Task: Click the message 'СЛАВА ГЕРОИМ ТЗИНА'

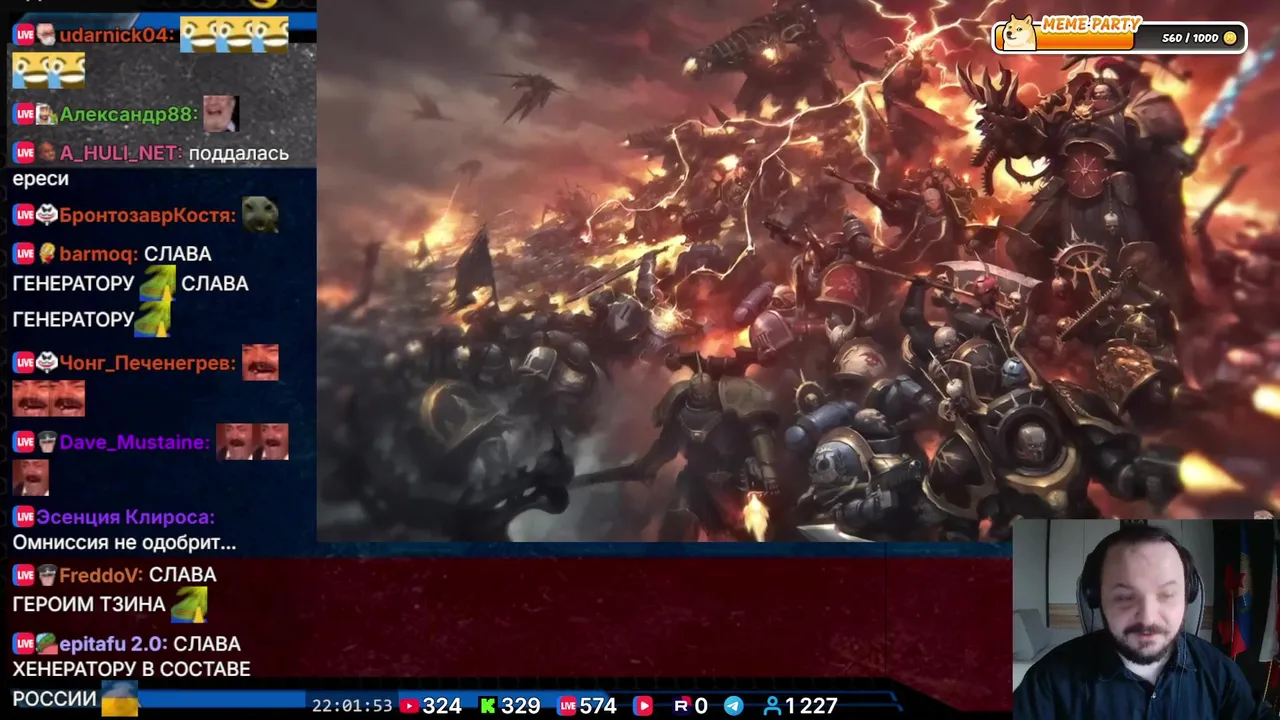Action: (x=114, y=590)
